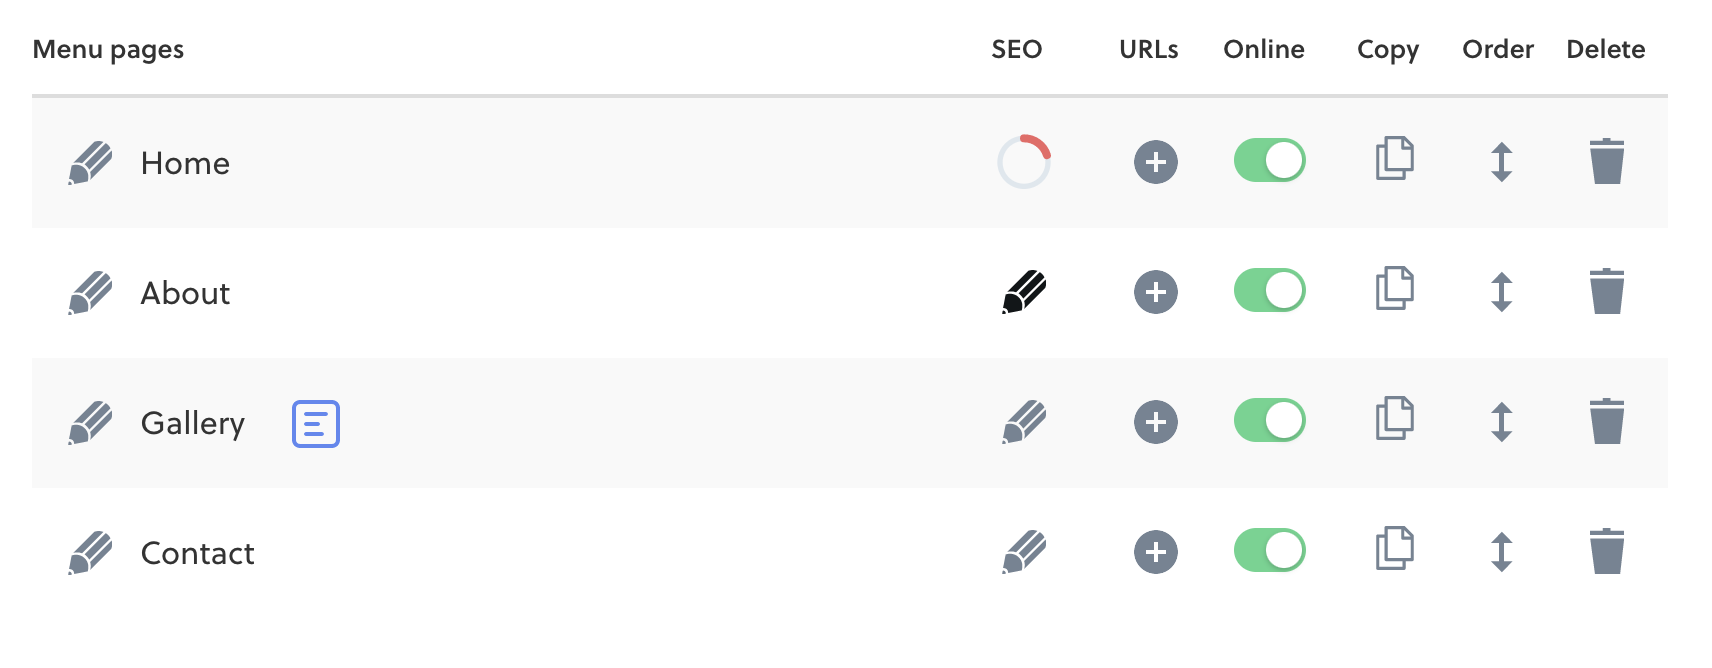
Task: Disable the Contact page online toggle
Action: pos(1270,550)
